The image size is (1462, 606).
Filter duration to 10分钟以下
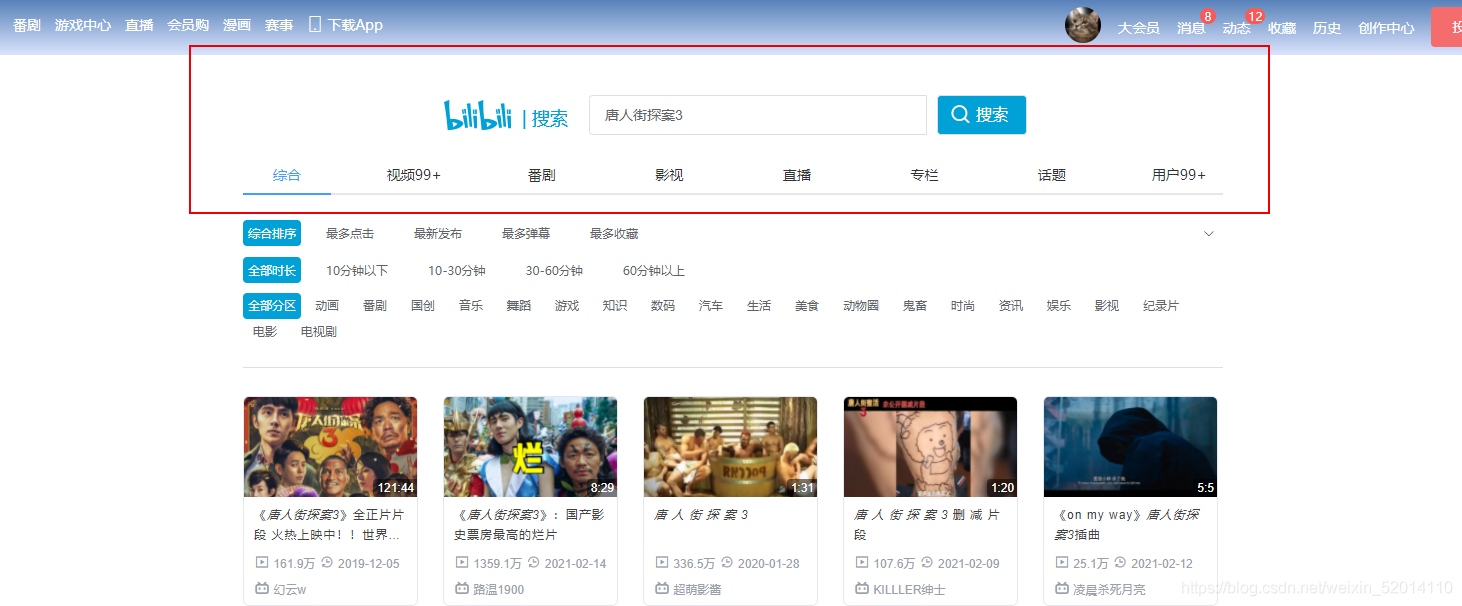(x=357, y=270)
